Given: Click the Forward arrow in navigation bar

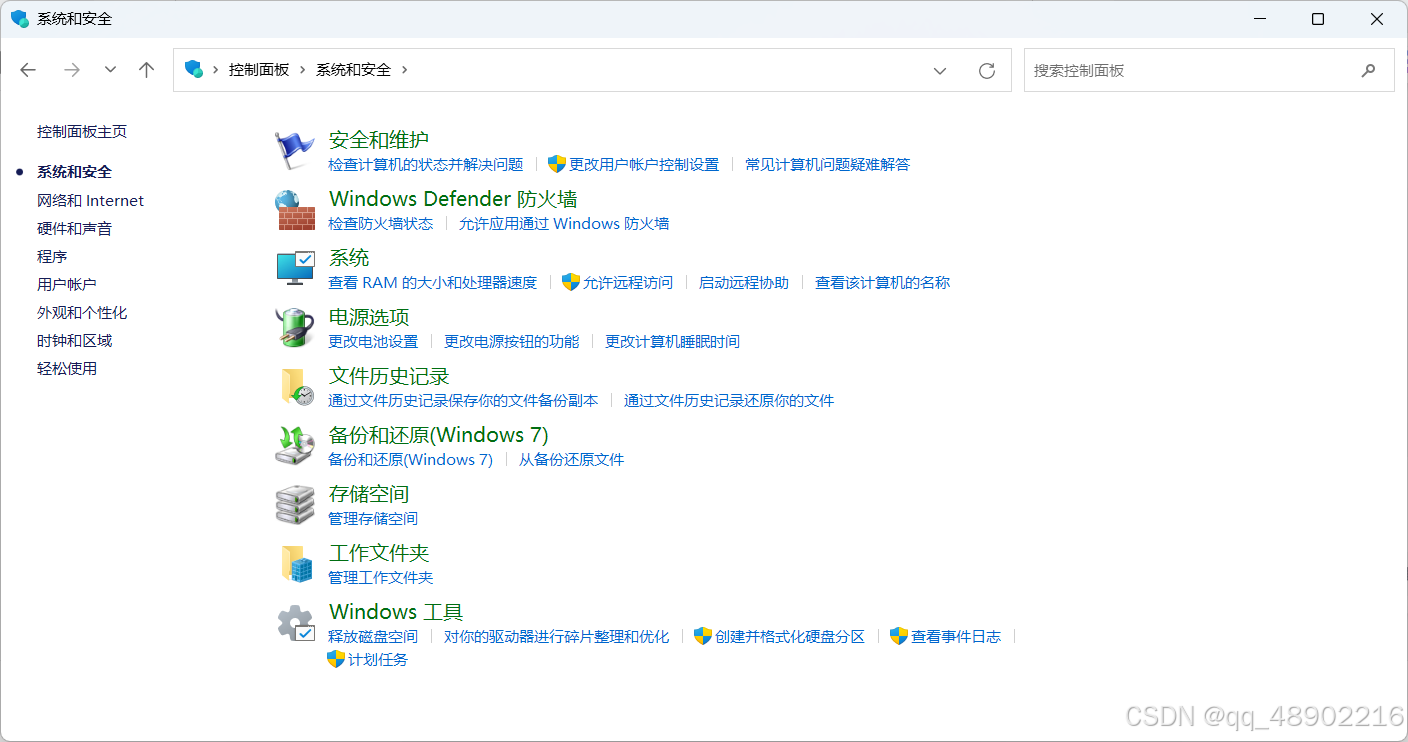Looking at the screenshot, I should click(x=71, y=70).
